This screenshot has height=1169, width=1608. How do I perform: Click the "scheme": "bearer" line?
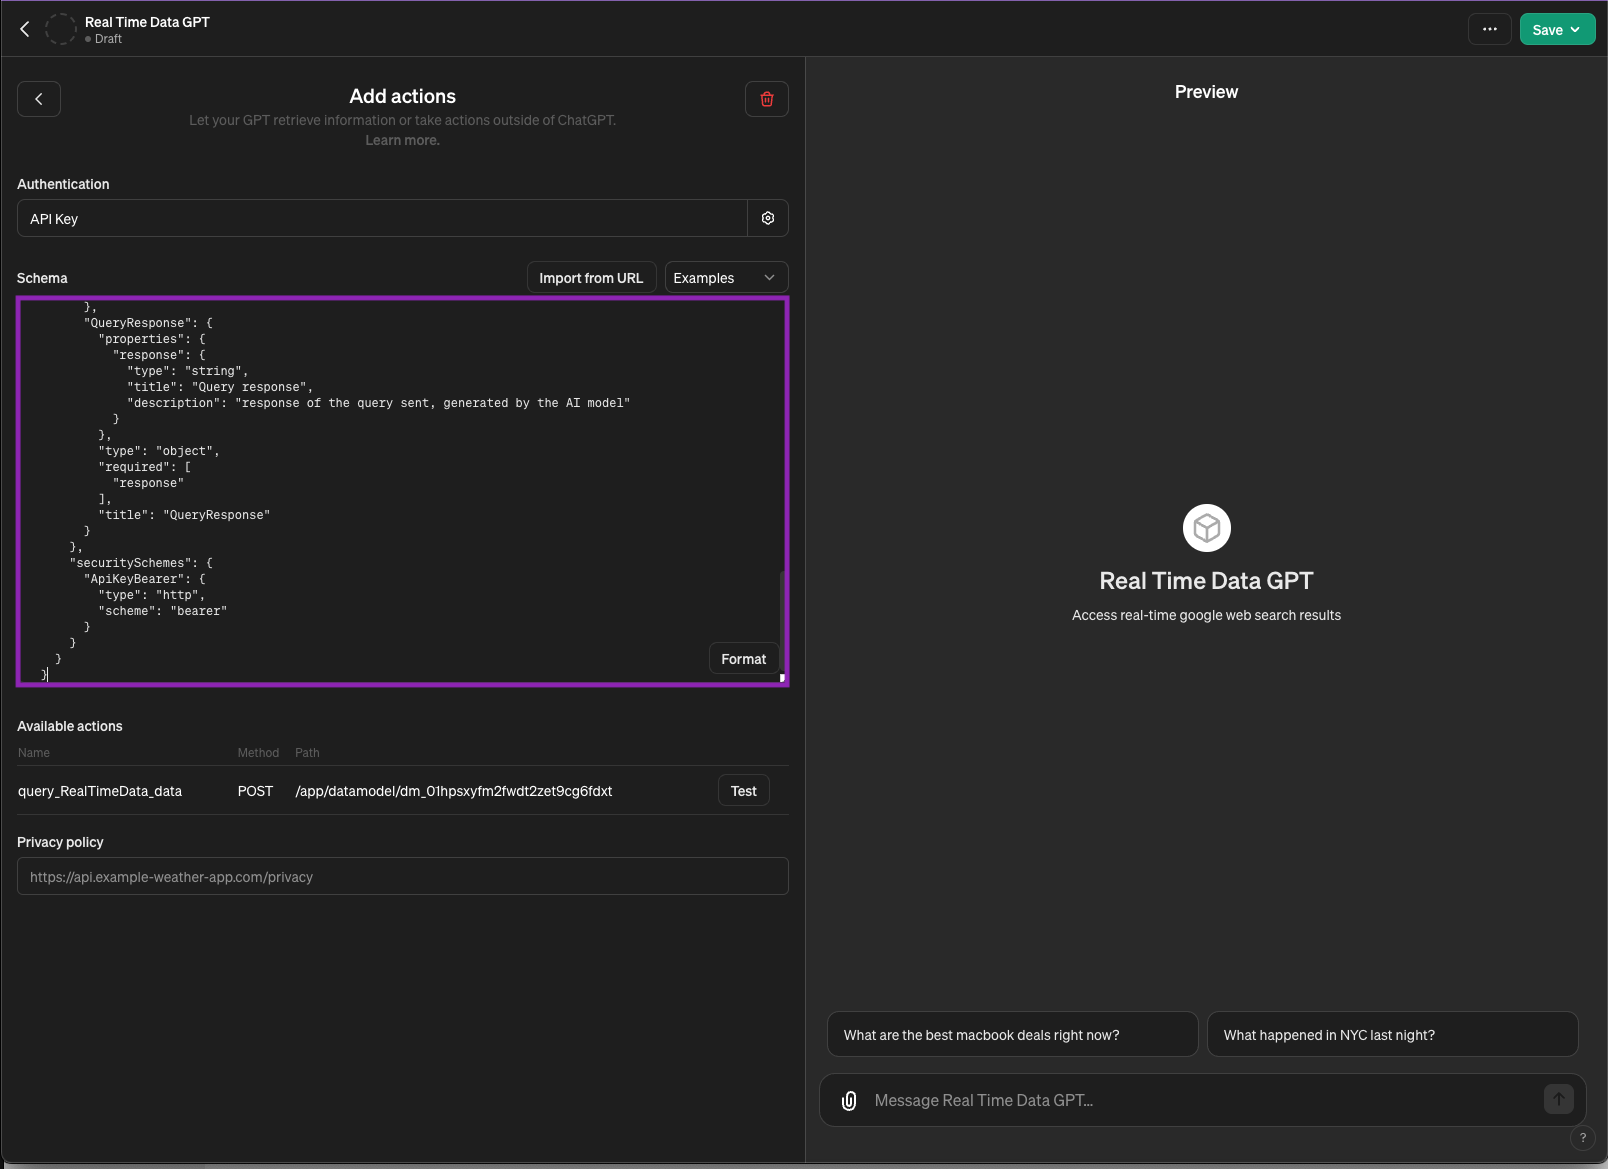coord(163,611)
